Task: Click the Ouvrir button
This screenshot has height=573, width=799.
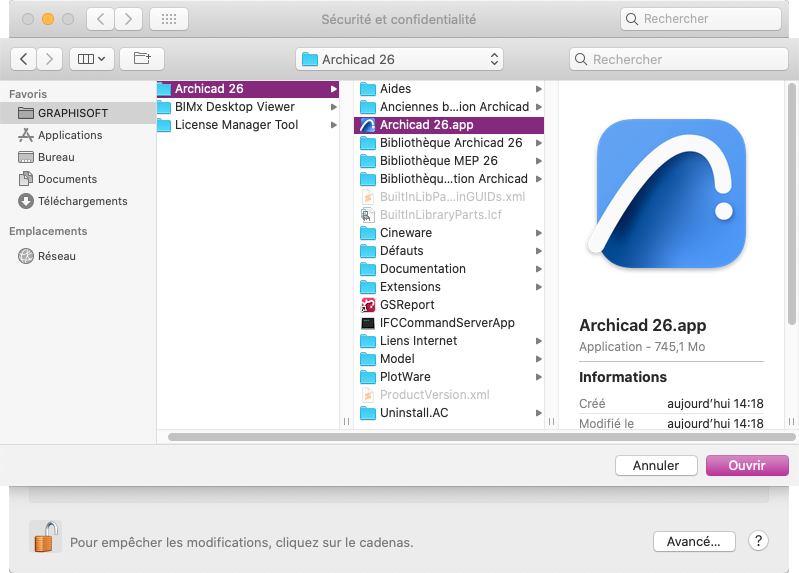Action: 747,465
